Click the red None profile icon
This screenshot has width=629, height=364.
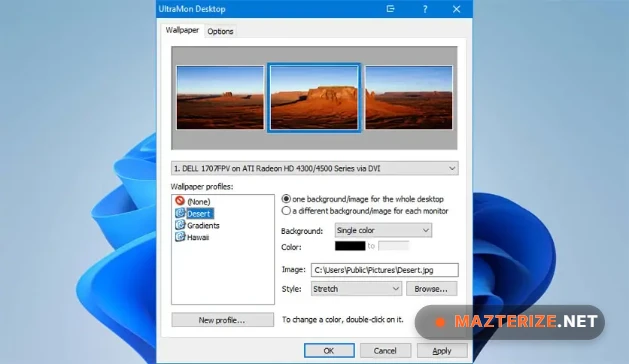coord(180,201)
